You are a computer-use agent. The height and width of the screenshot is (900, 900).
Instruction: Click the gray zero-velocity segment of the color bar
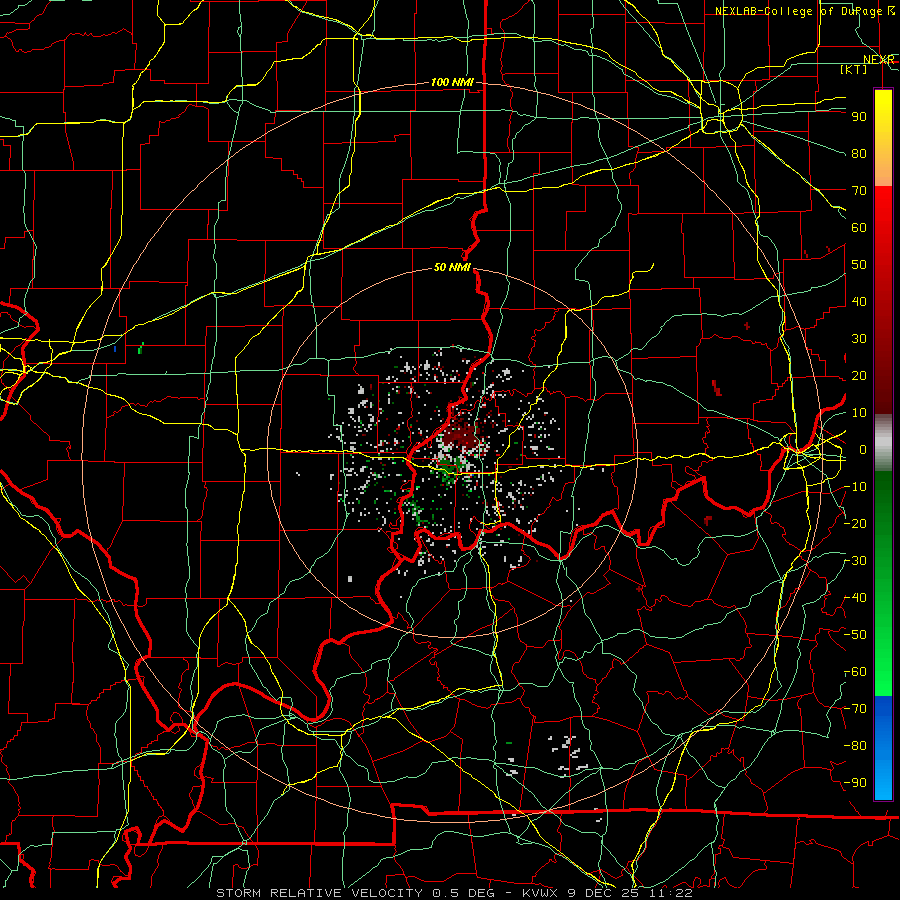[x=883, y=443]
